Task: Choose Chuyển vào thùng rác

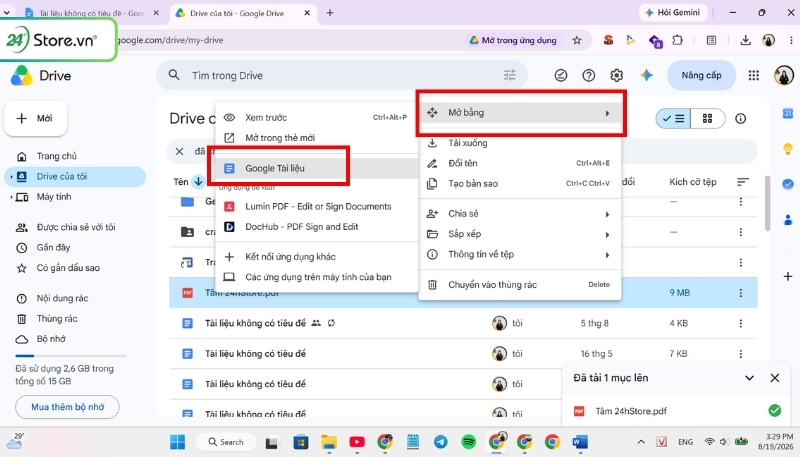Action: tap(520, 285)
